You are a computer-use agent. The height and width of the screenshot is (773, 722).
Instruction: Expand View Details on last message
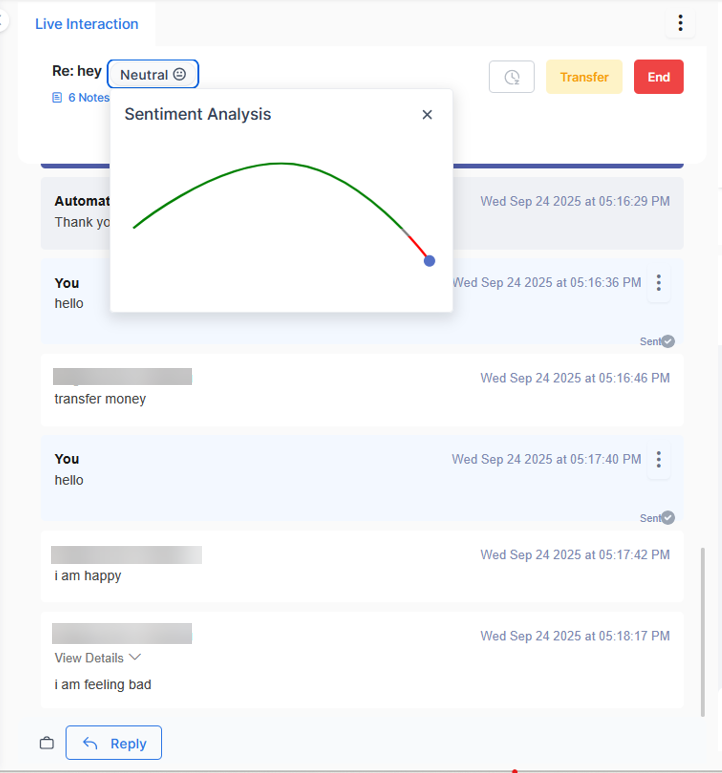coord(89,658)
